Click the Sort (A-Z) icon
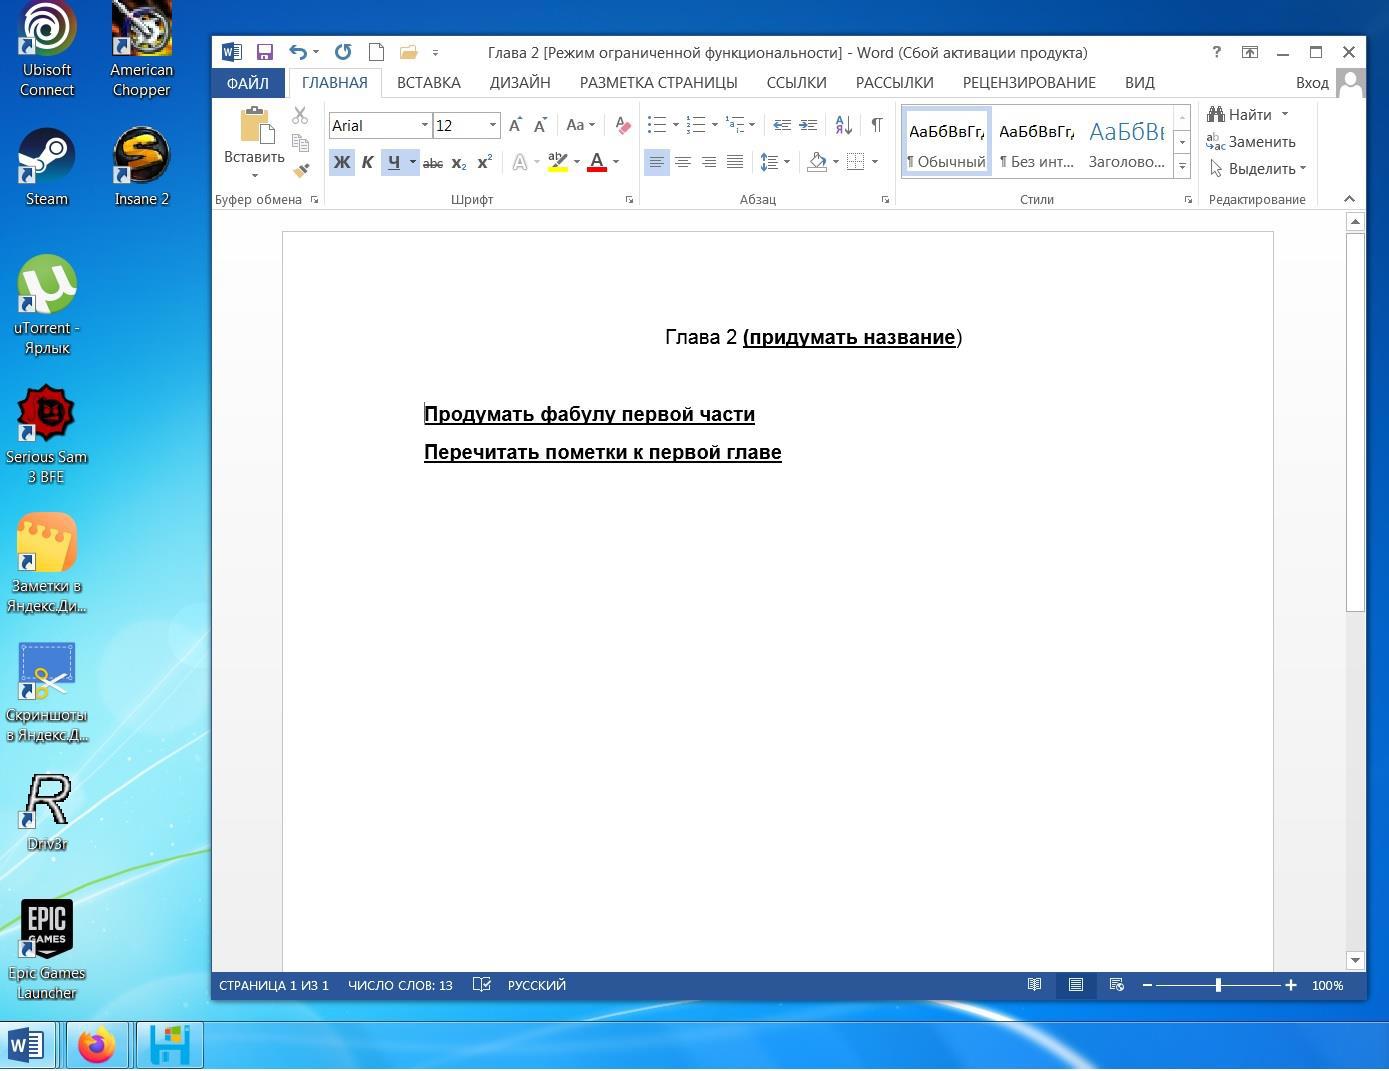This screenshot has height=1071, width=1389. pos(843,125)
